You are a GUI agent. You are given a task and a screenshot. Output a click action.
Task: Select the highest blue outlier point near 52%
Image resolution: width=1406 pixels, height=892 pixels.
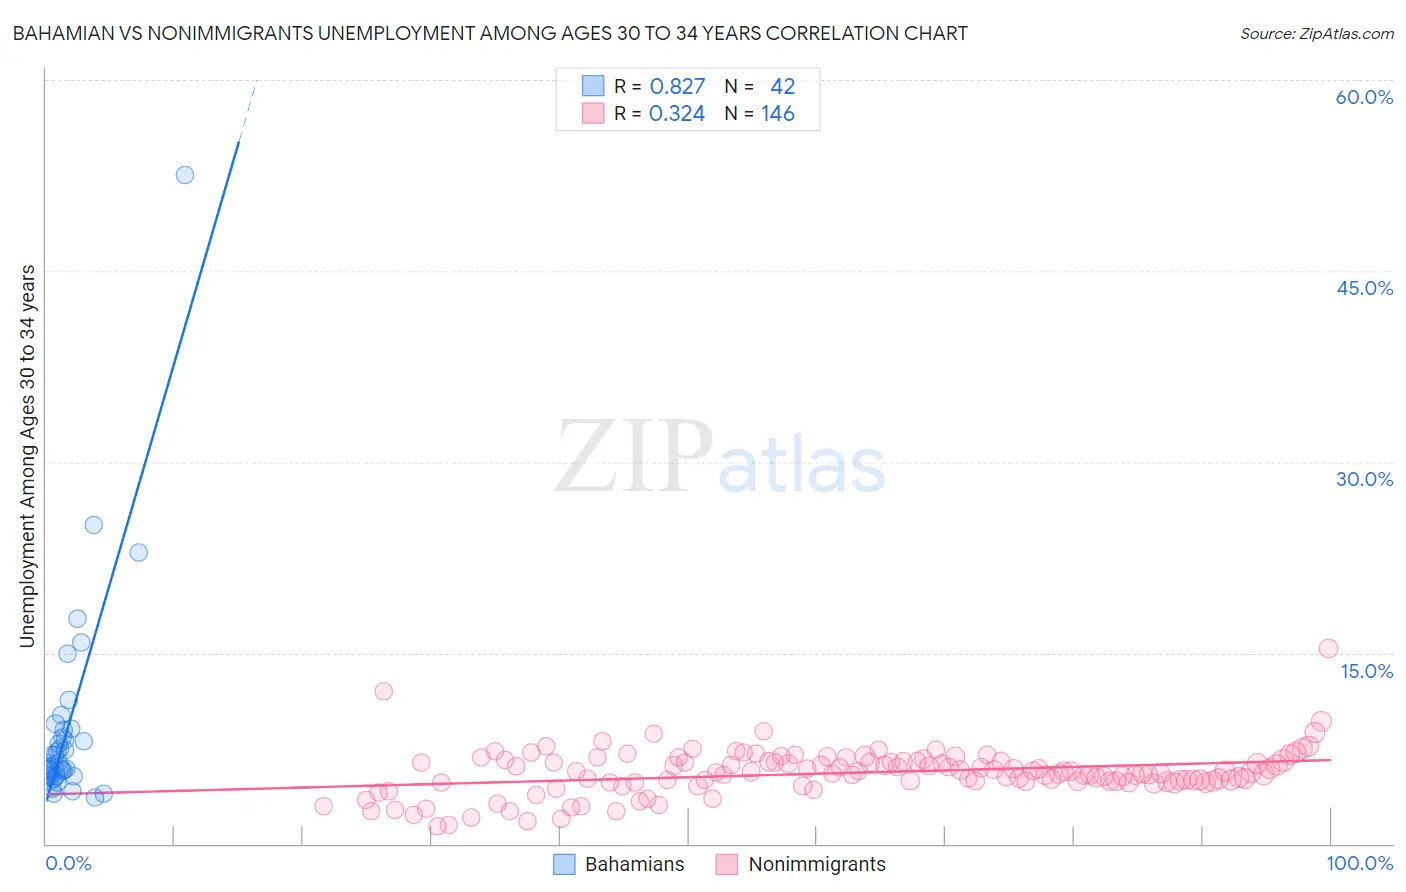[x=185, y=175]
